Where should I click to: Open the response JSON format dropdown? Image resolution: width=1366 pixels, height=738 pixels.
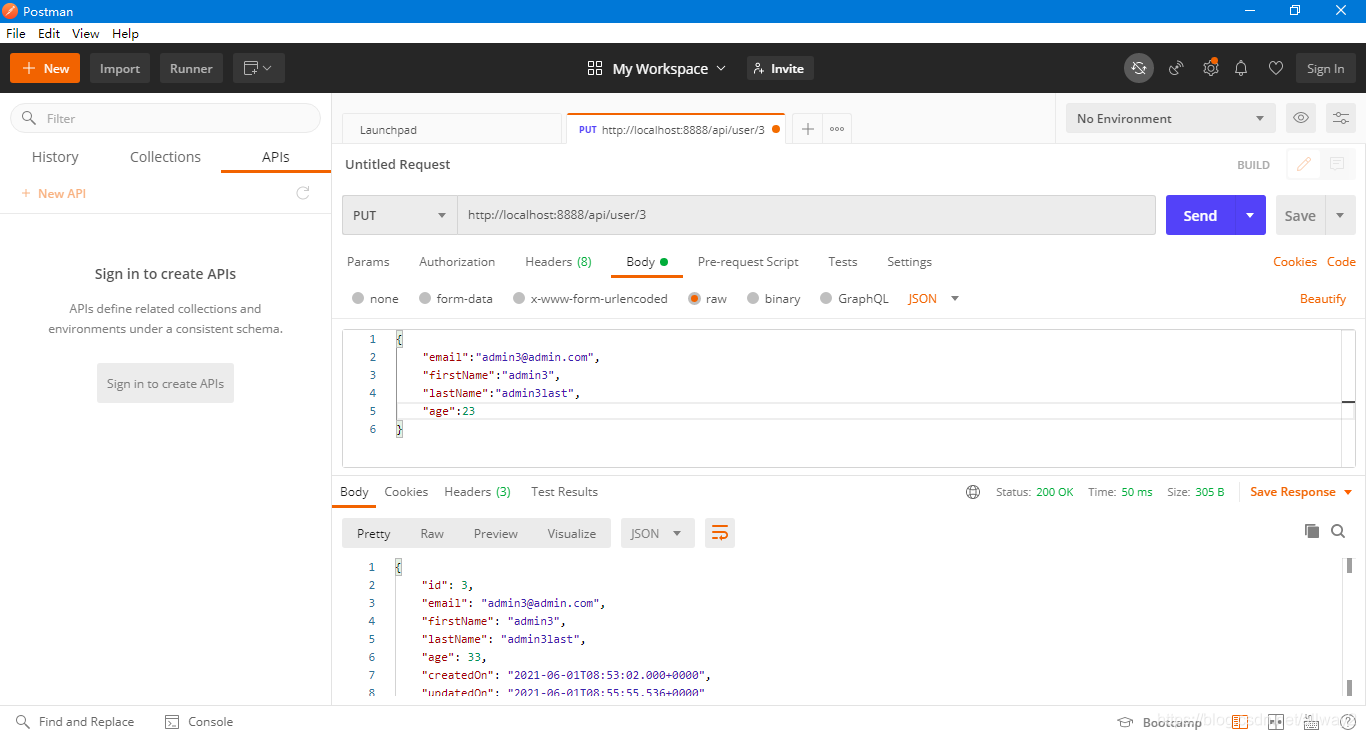click(658, 533)
